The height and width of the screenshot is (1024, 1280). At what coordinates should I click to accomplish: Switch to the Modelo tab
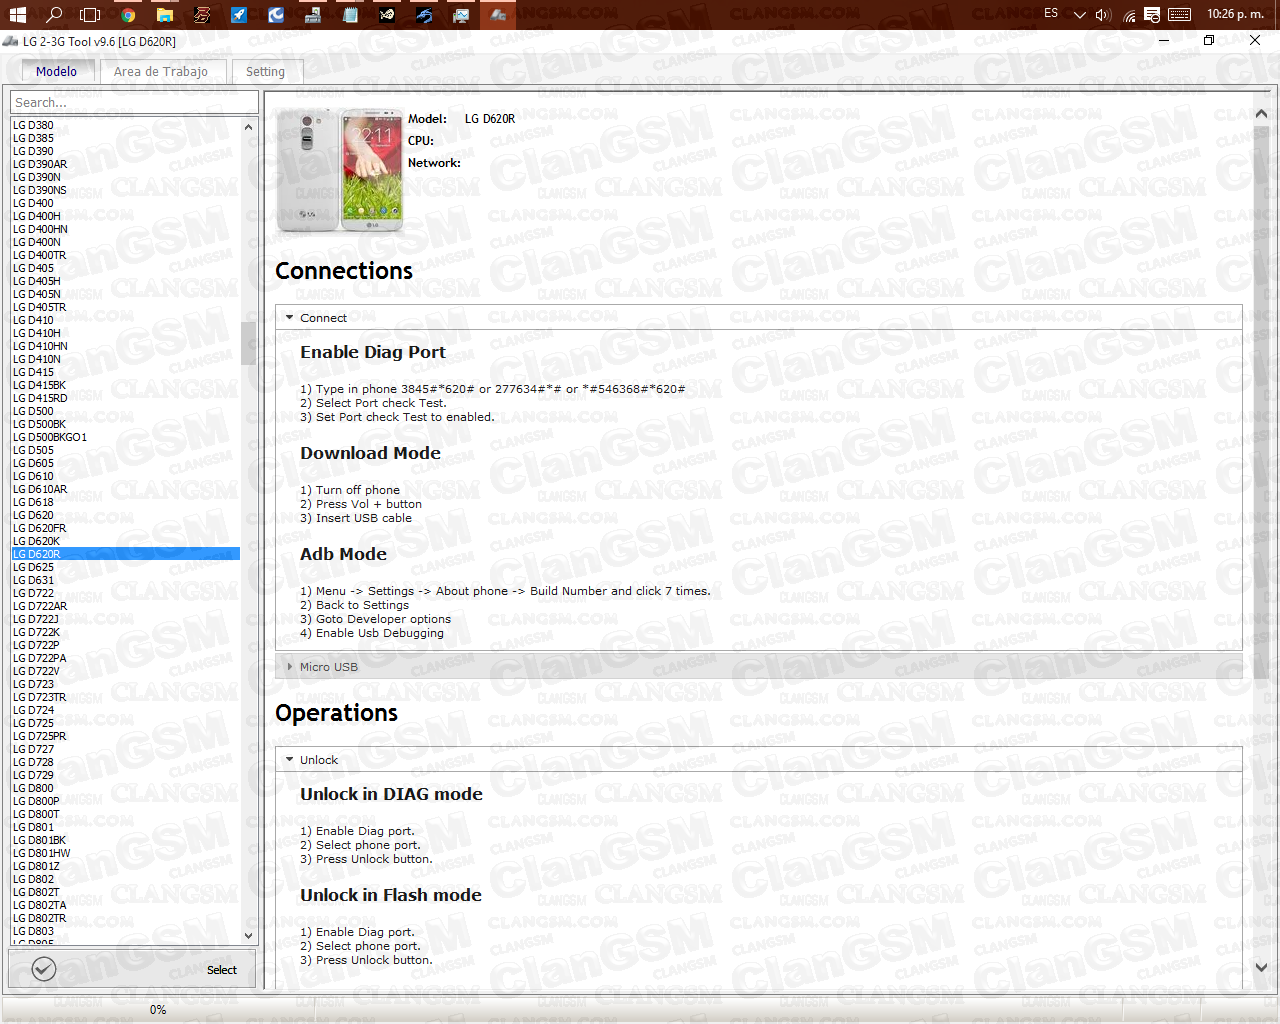(x=56, y=71)
